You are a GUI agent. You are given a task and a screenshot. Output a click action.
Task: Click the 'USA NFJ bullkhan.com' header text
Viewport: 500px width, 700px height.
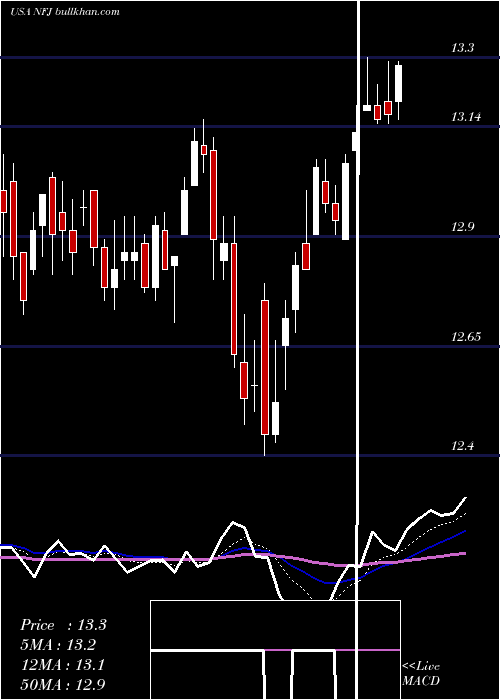65,12
